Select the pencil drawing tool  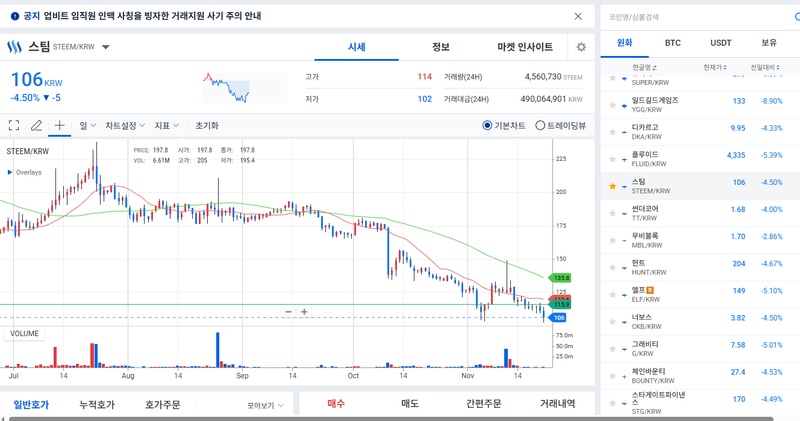[37, 126]
